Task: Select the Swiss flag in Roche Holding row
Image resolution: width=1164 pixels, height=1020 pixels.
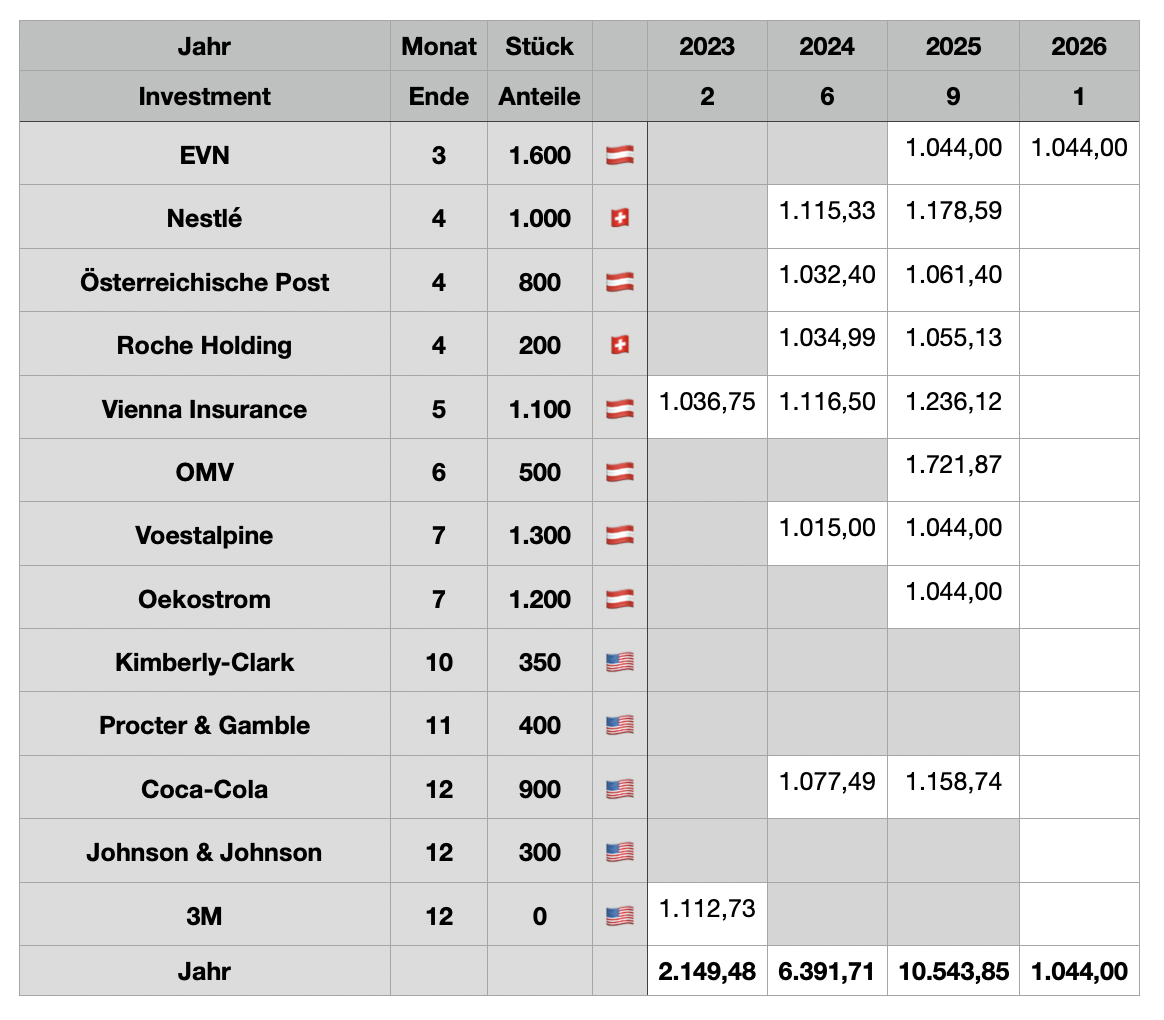Action: (619, 345)
